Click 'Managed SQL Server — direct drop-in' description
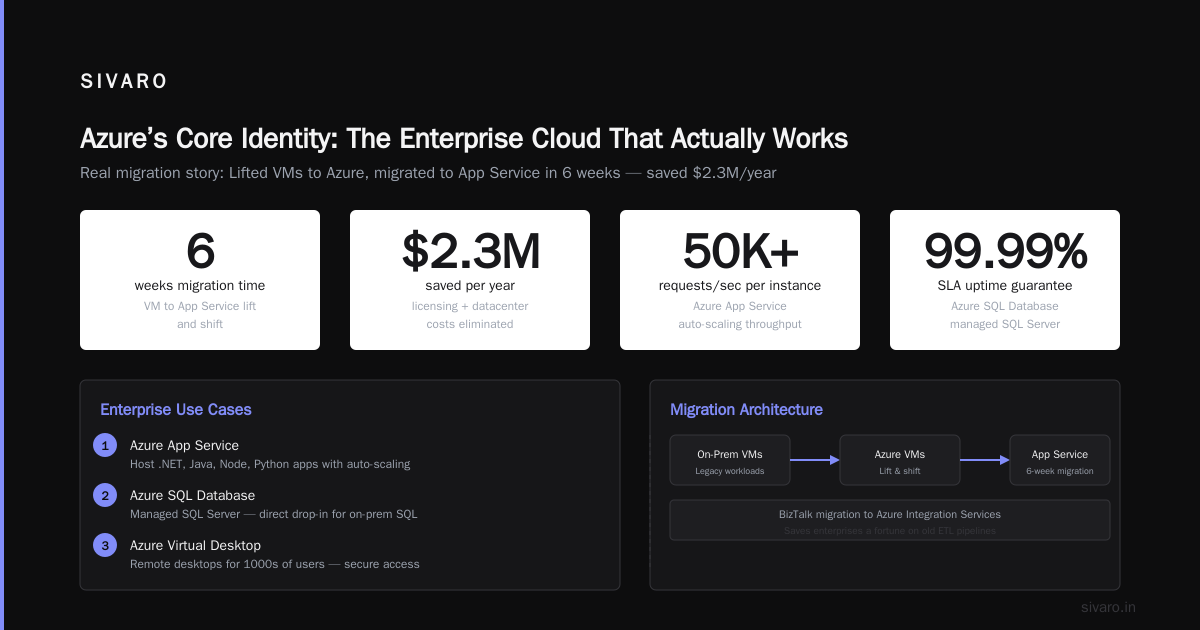Image resolution: width=1200 pixels, height=630 pixels. (274, 514)
